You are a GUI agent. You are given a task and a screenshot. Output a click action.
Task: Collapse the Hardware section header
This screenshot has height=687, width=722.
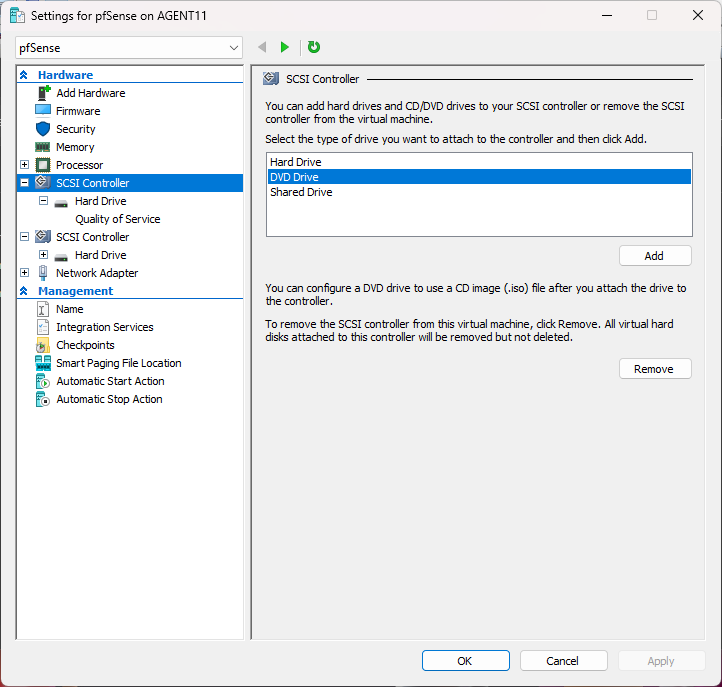click(24, 75)
